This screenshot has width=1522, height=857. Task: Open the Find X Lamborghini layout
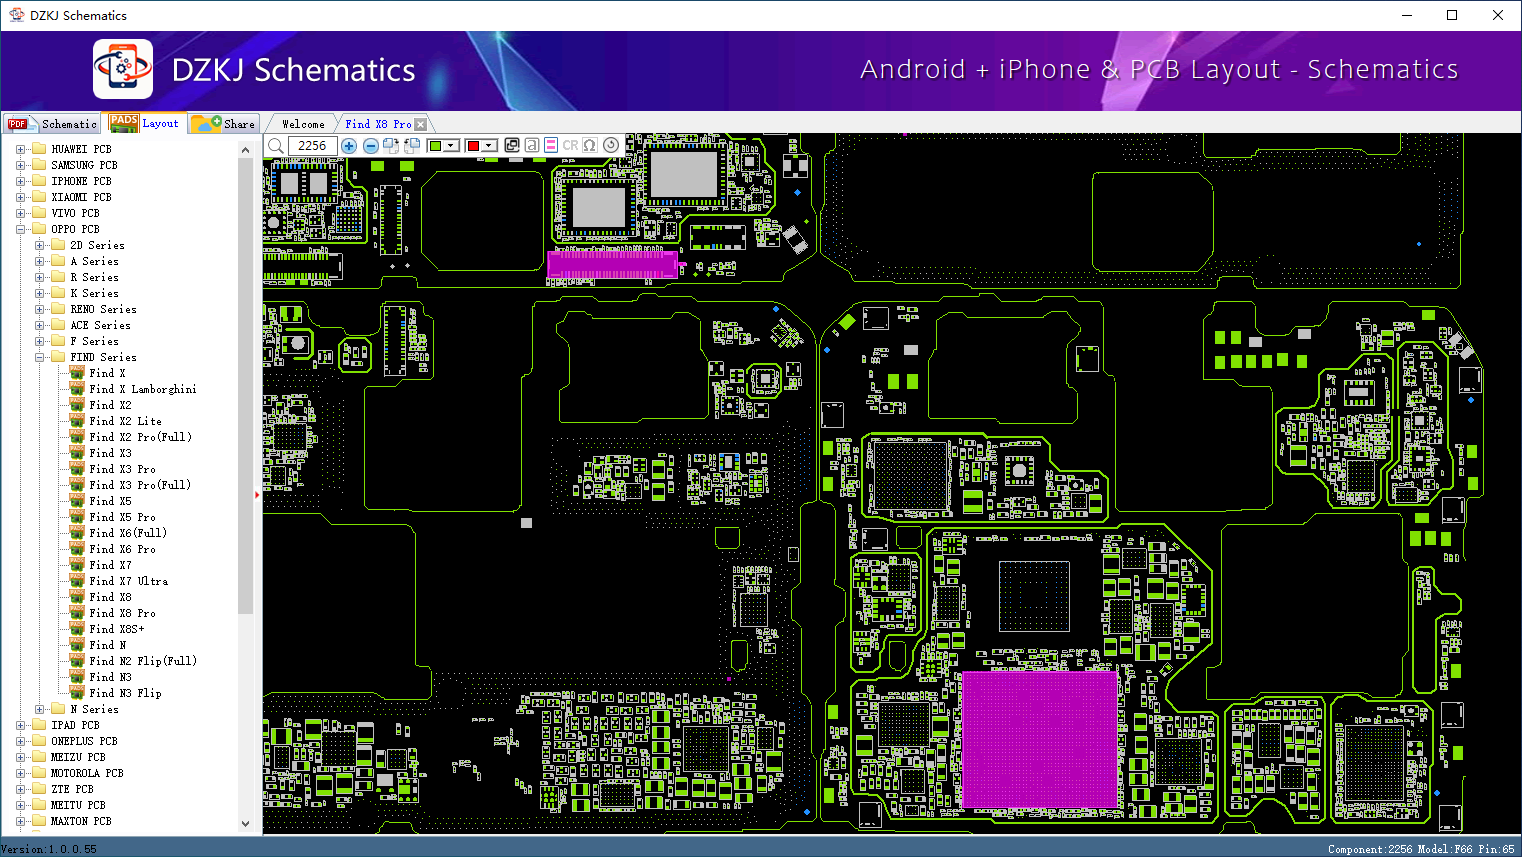tap(142, 389)
